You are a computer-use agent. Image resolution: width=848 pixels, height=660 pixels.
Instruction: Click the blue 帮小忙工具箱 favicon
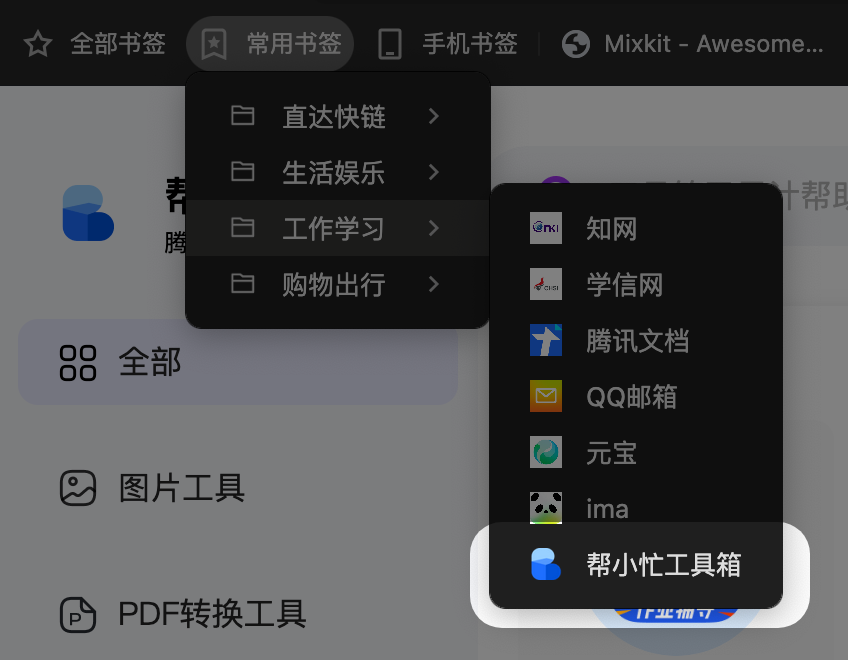tap(546, 564)
